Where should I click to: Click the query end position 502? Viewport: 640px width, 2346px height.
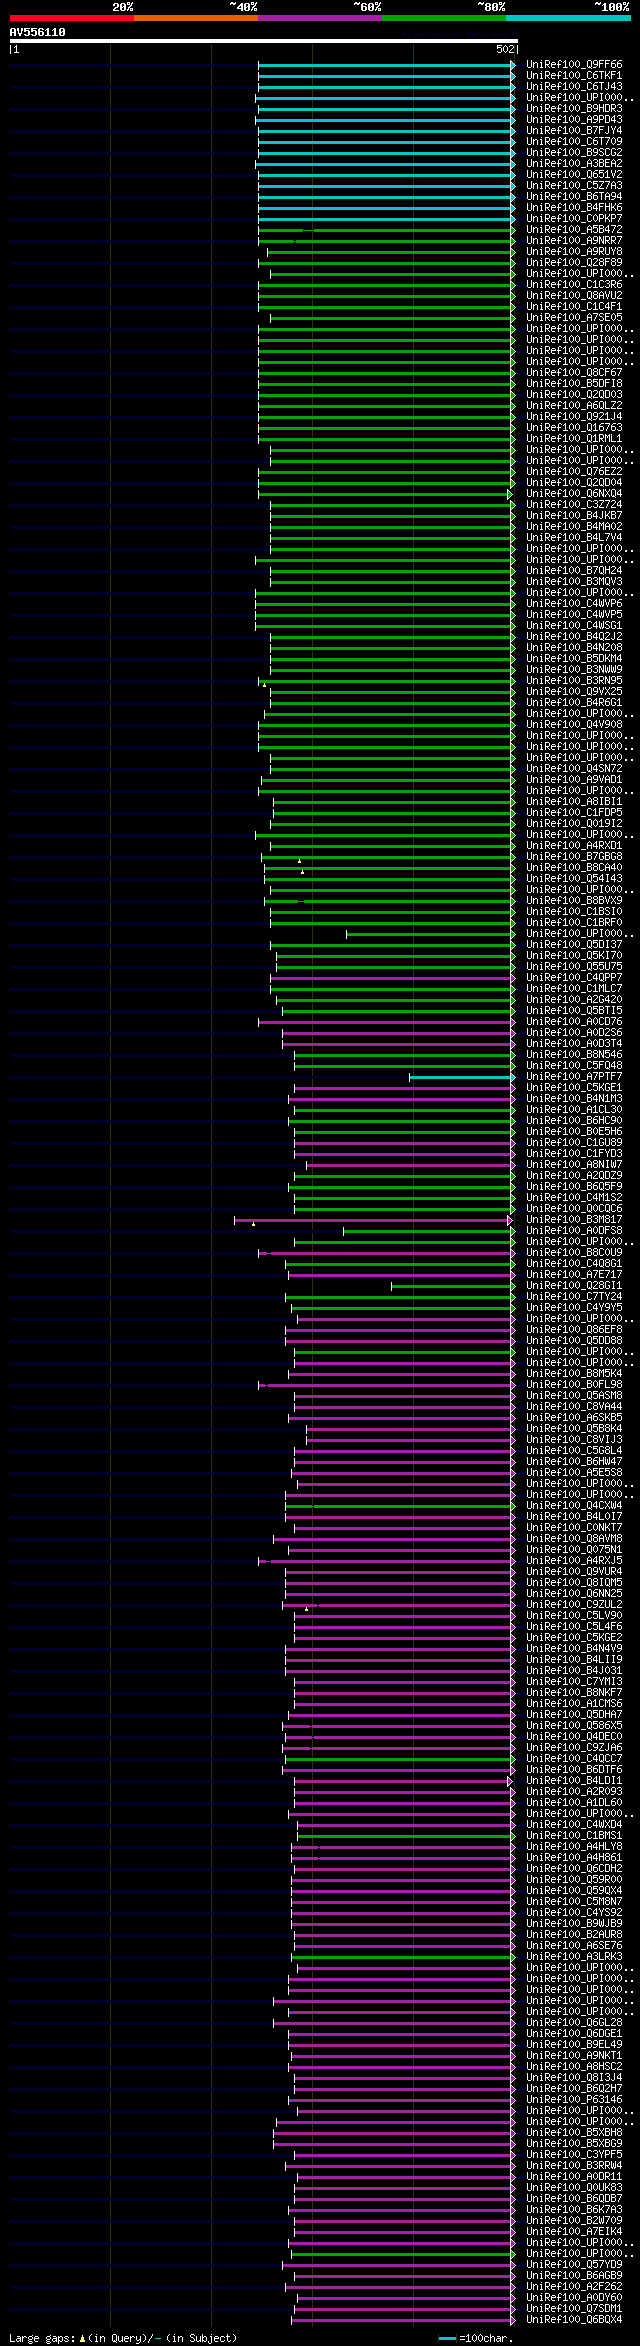coord(505,49)
